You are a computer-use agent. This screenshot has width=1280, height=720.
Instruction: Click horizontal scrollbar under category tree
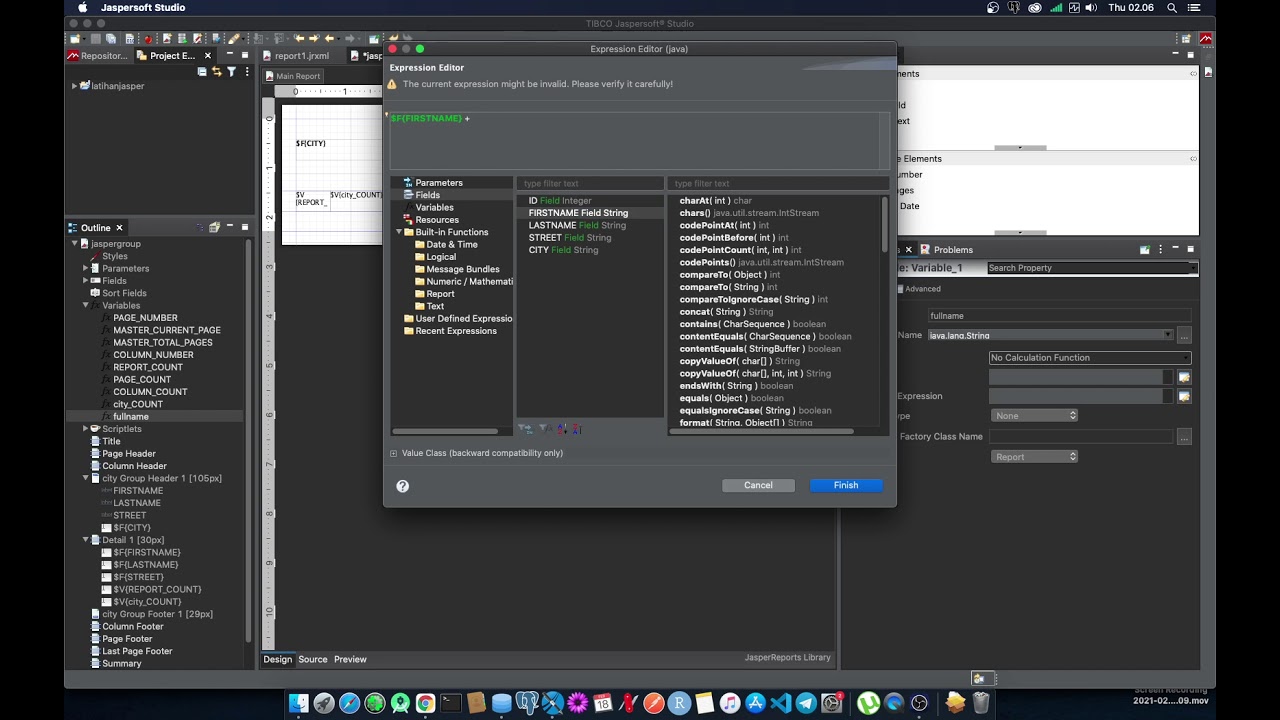(x=445, y=431)
